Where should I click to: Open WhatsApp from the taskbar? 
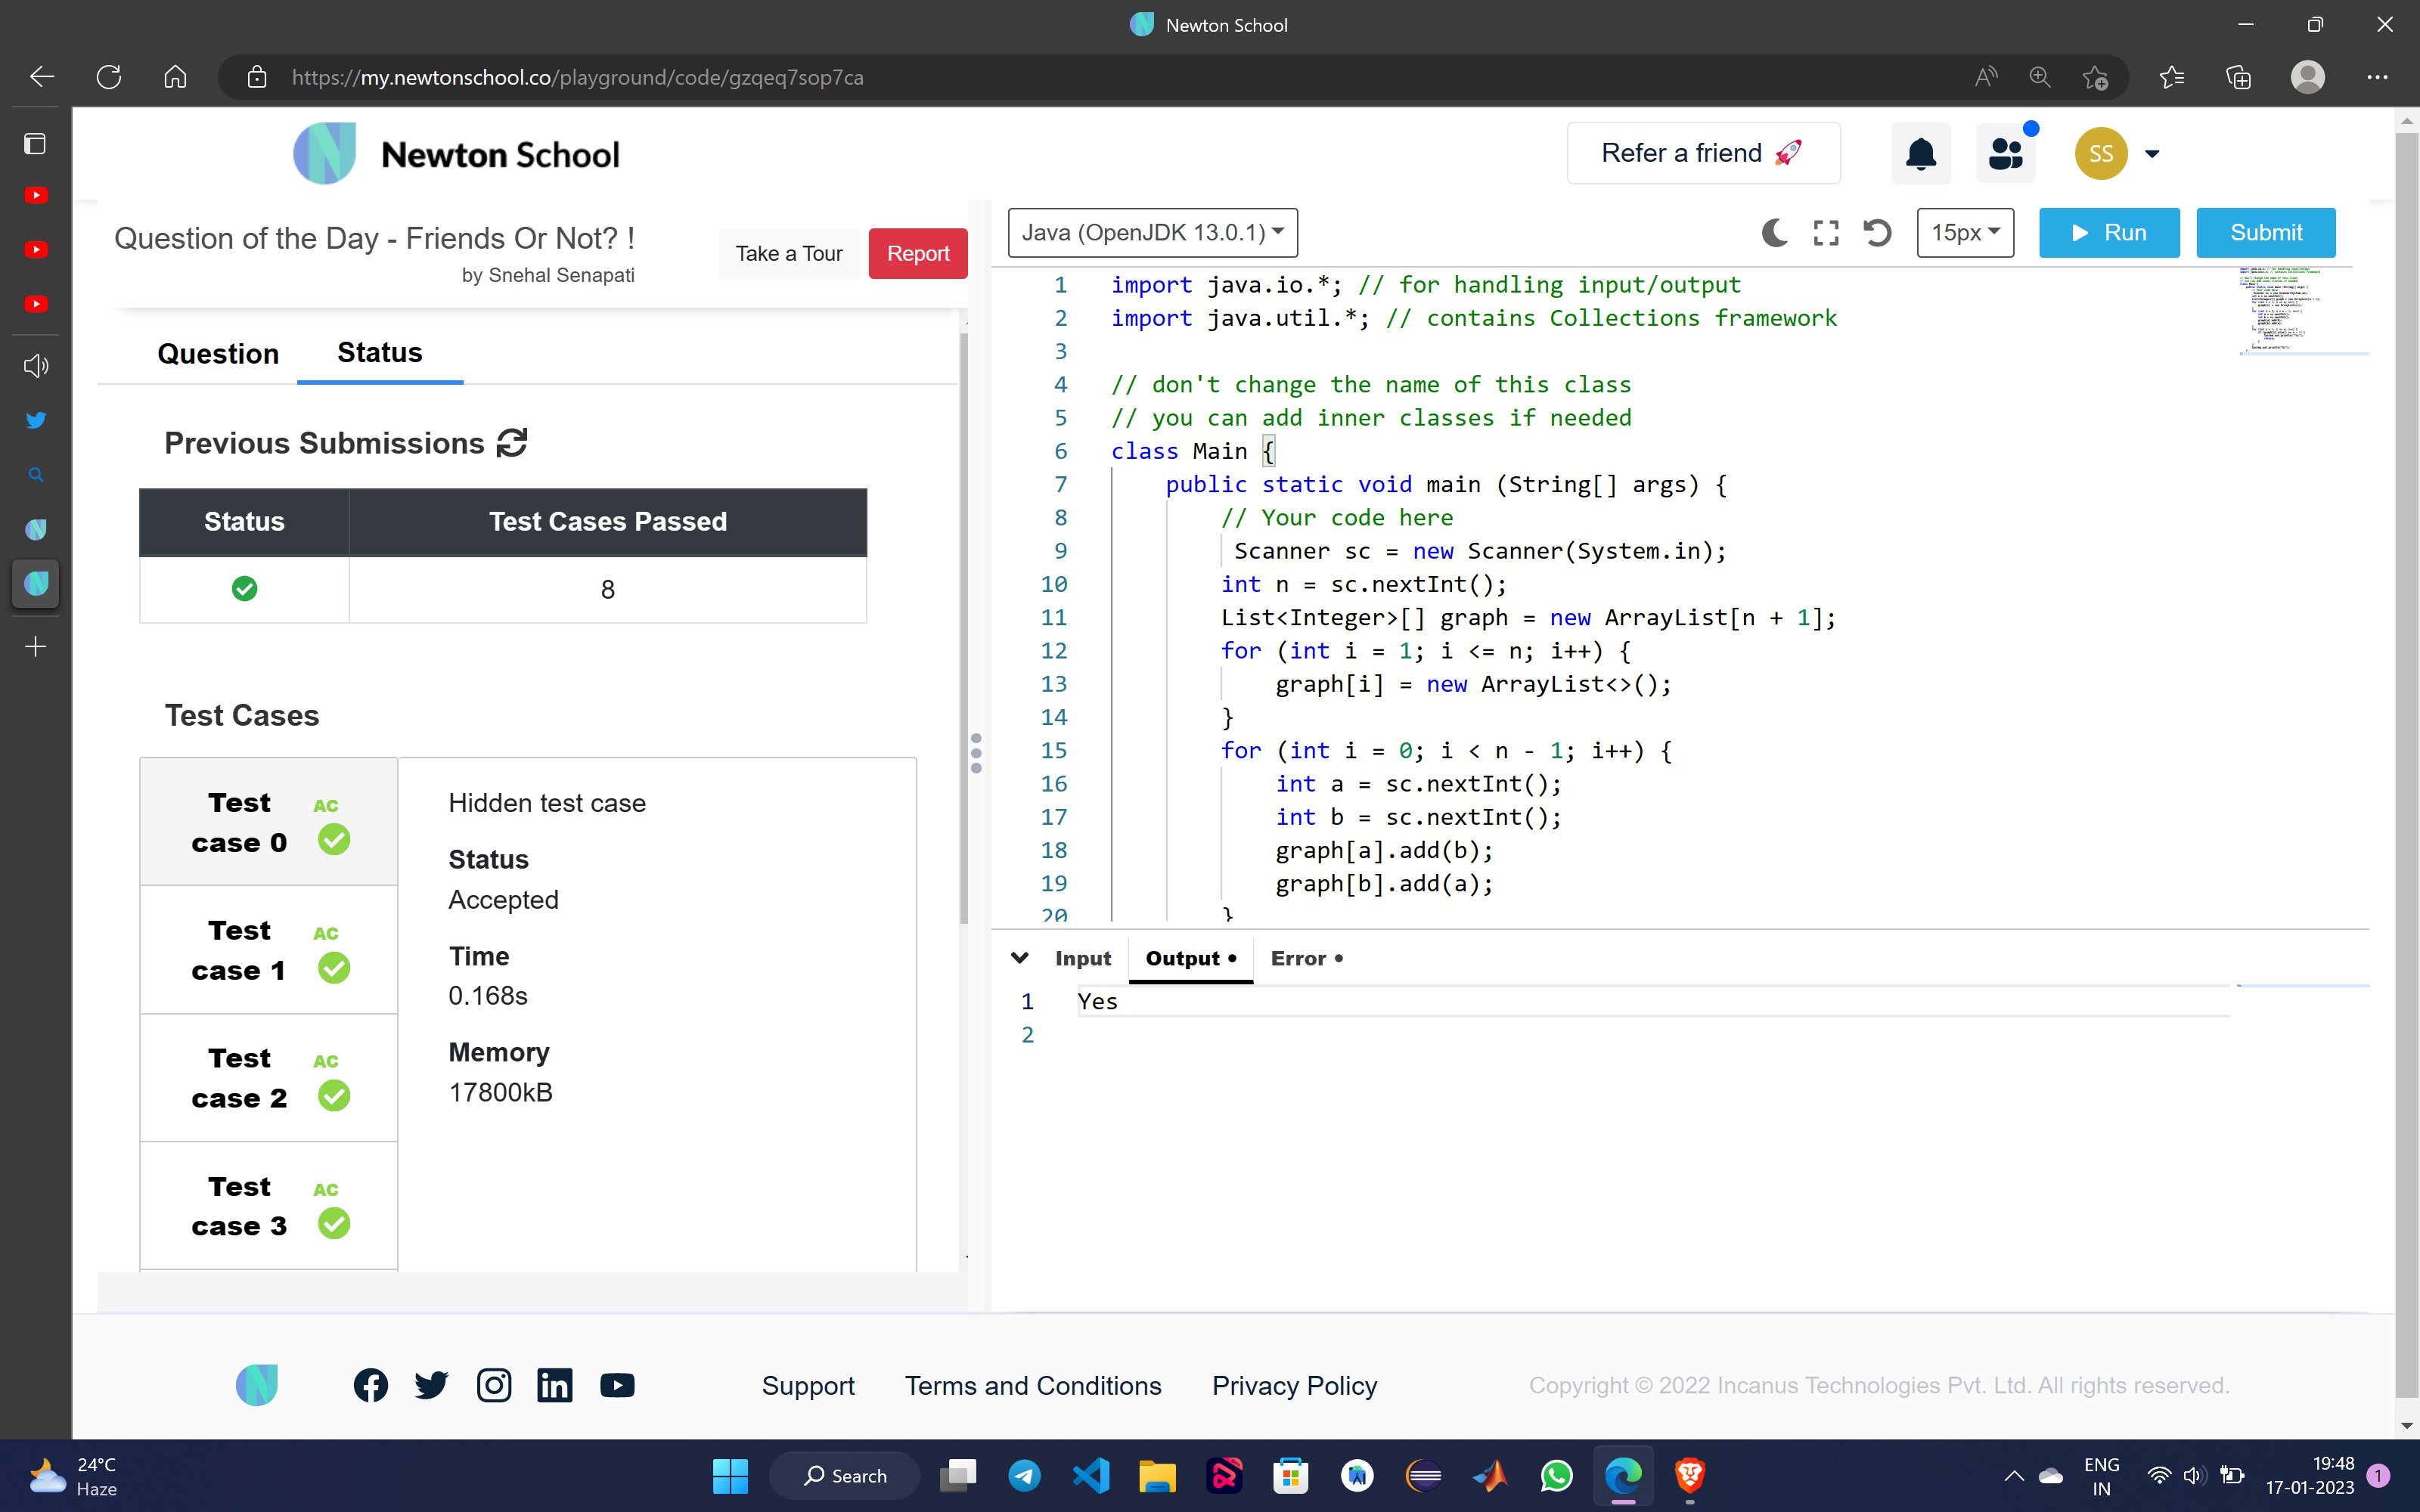tap(1557, 1475)
